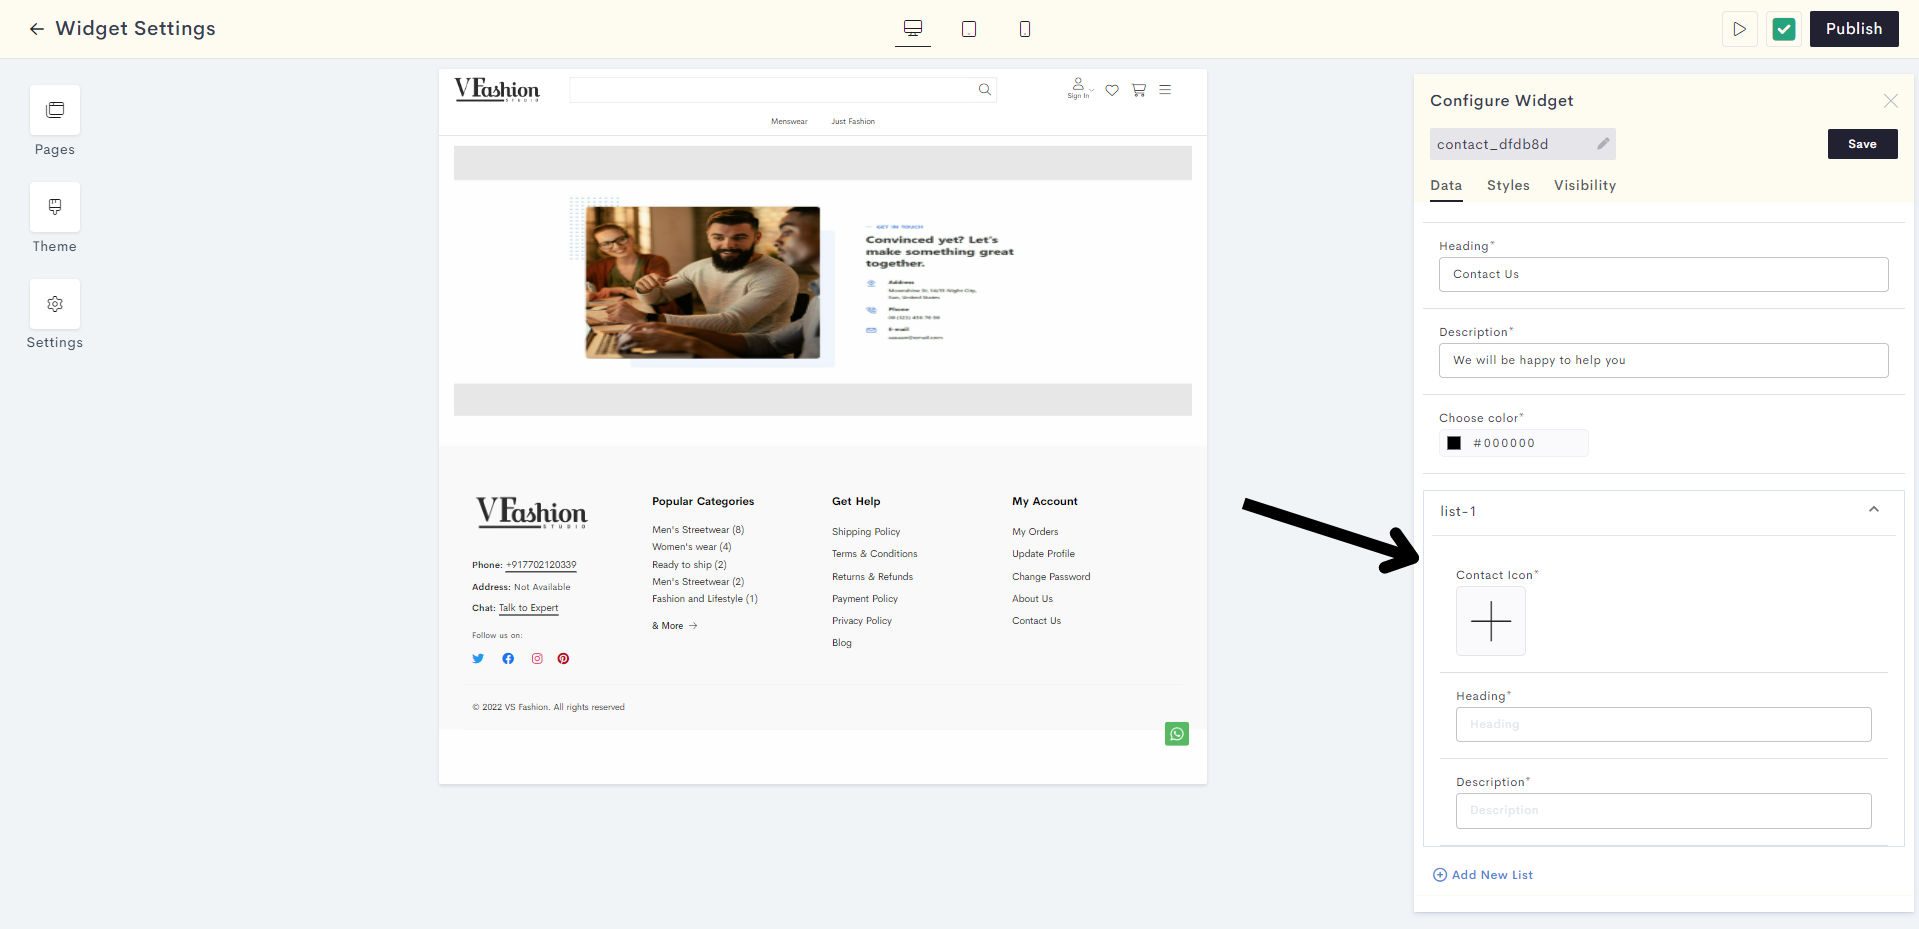This screenshot has width=1919, height=929.
Task: Open My Orders link
Action: pos(1035,532)
